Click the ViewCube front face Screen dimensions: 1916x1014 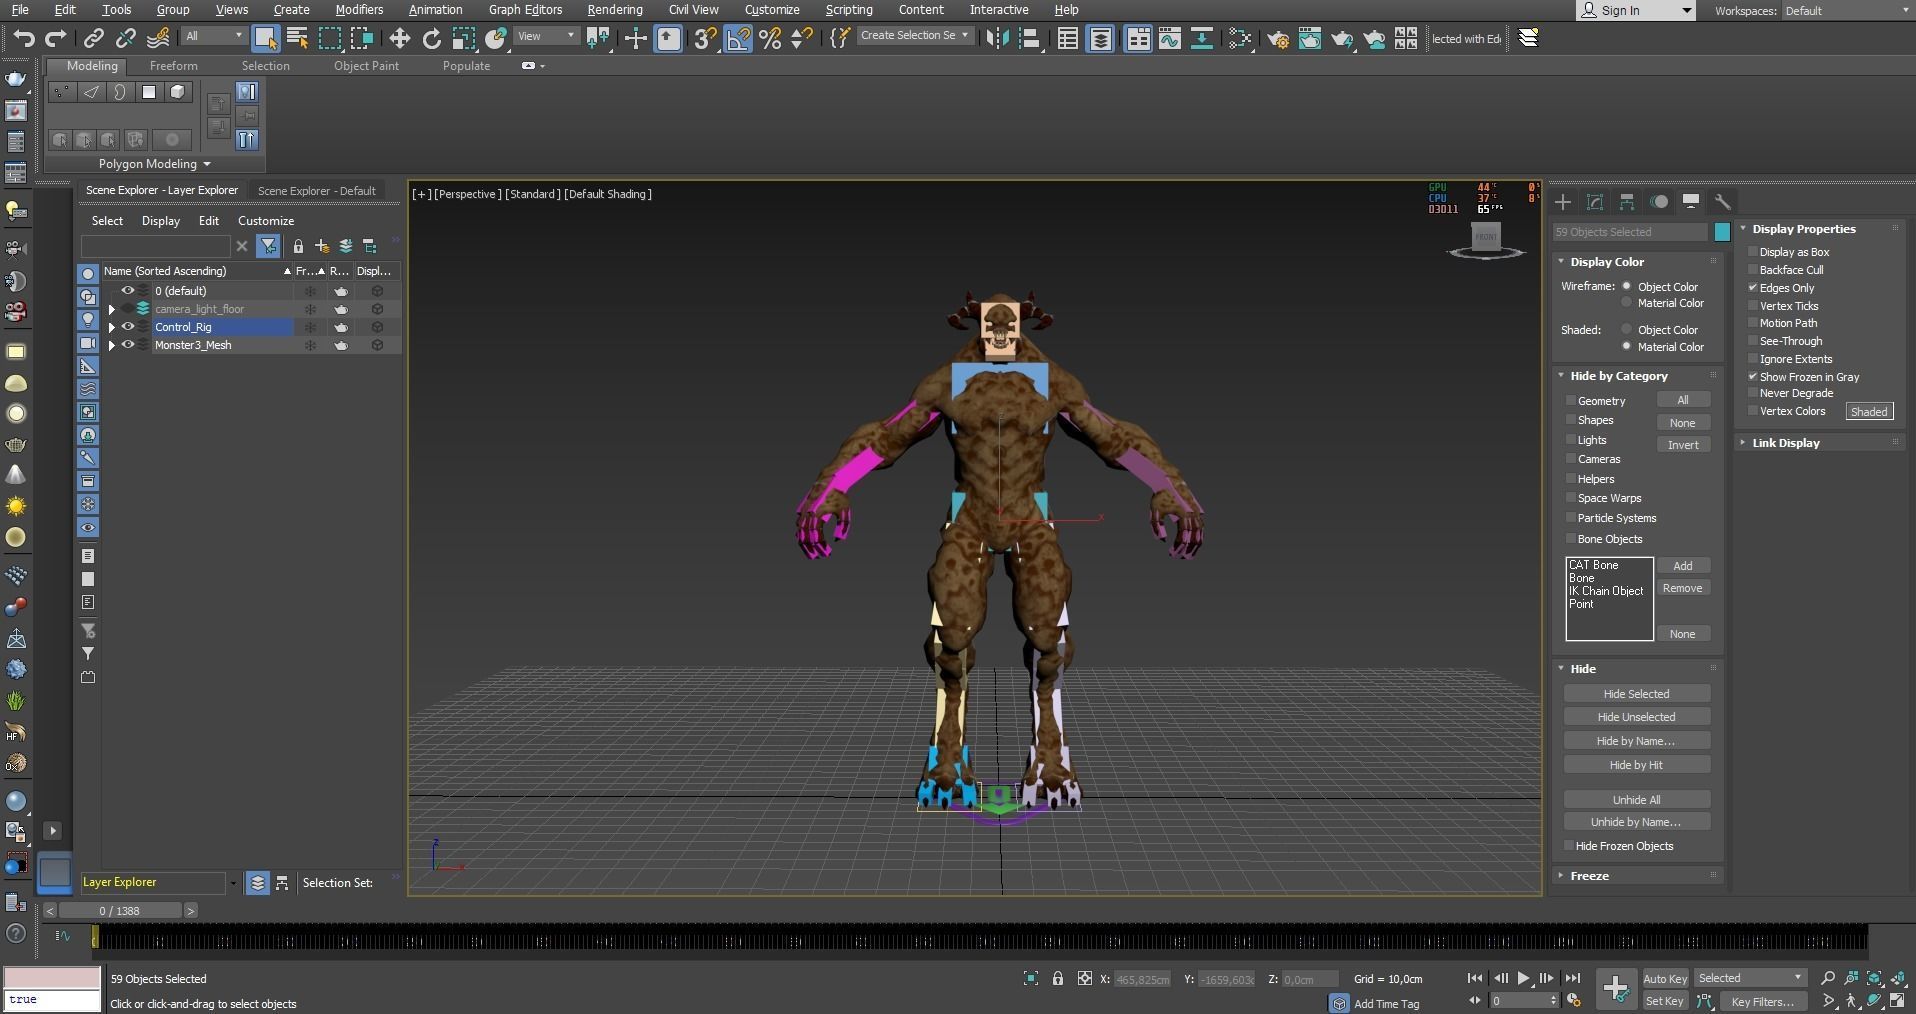1486,237
